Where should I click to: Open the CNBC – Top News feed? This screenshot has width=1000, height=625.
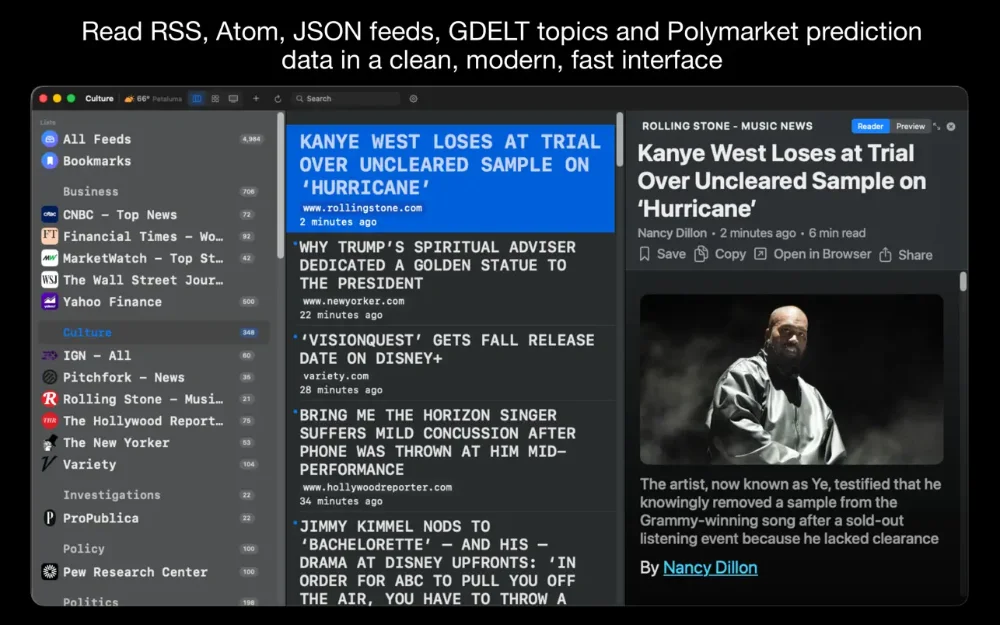point(153,214)
